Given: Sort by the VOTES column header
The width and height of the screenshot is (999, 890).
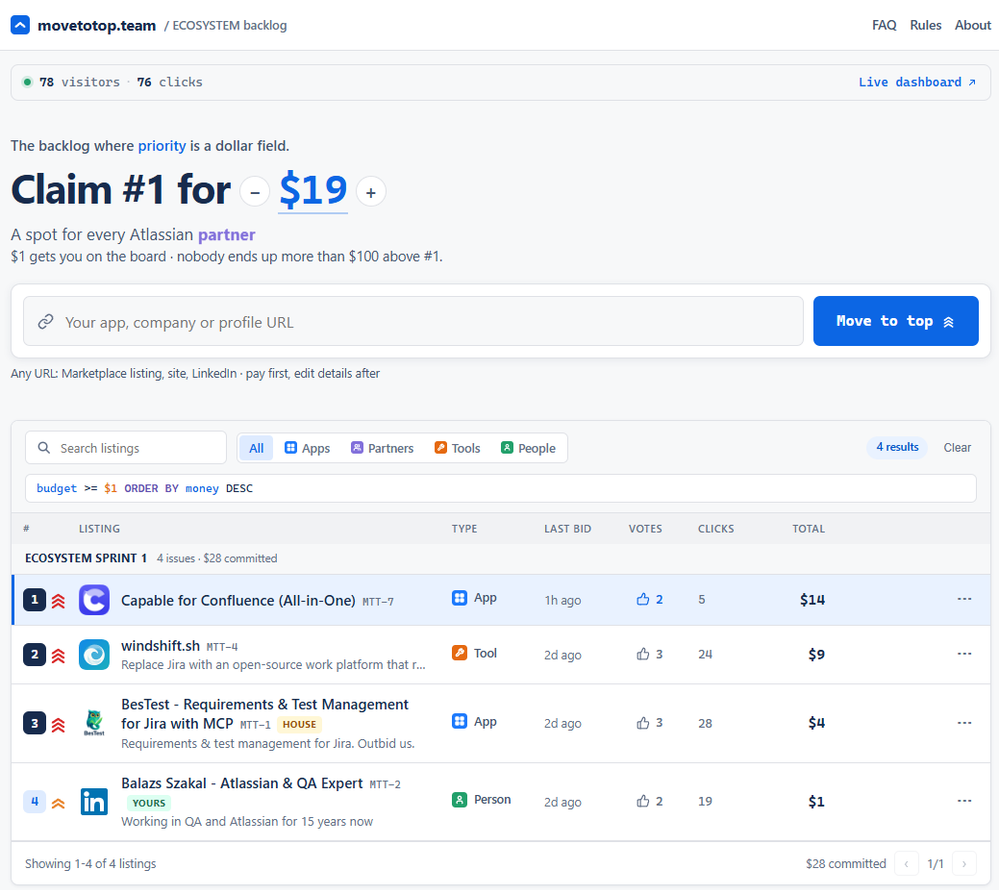Looking at the screenshot, I should click(645, 529).
